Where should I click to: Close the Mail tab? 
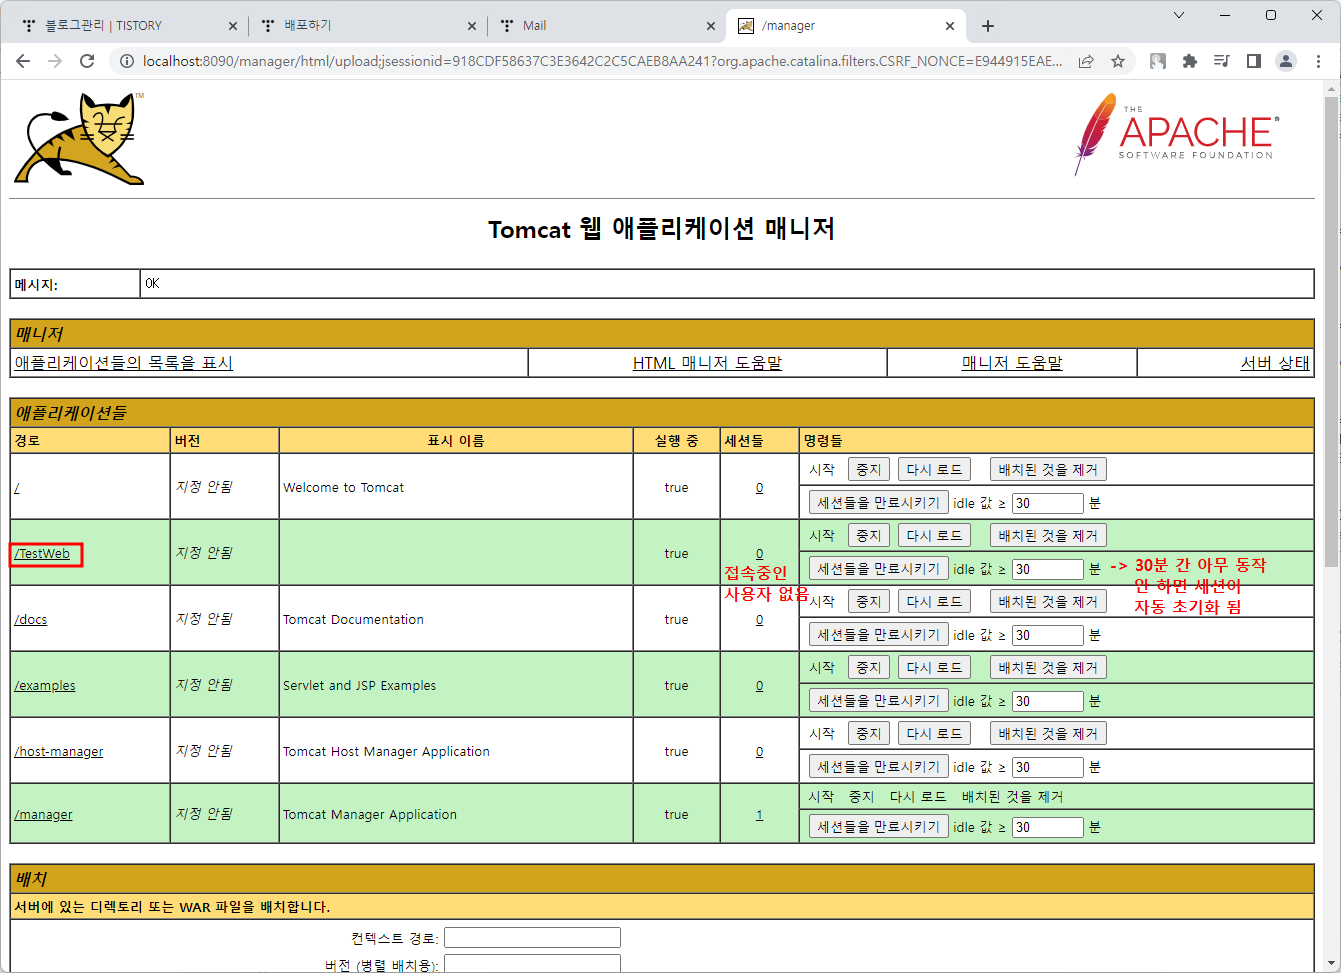(711, 26)
